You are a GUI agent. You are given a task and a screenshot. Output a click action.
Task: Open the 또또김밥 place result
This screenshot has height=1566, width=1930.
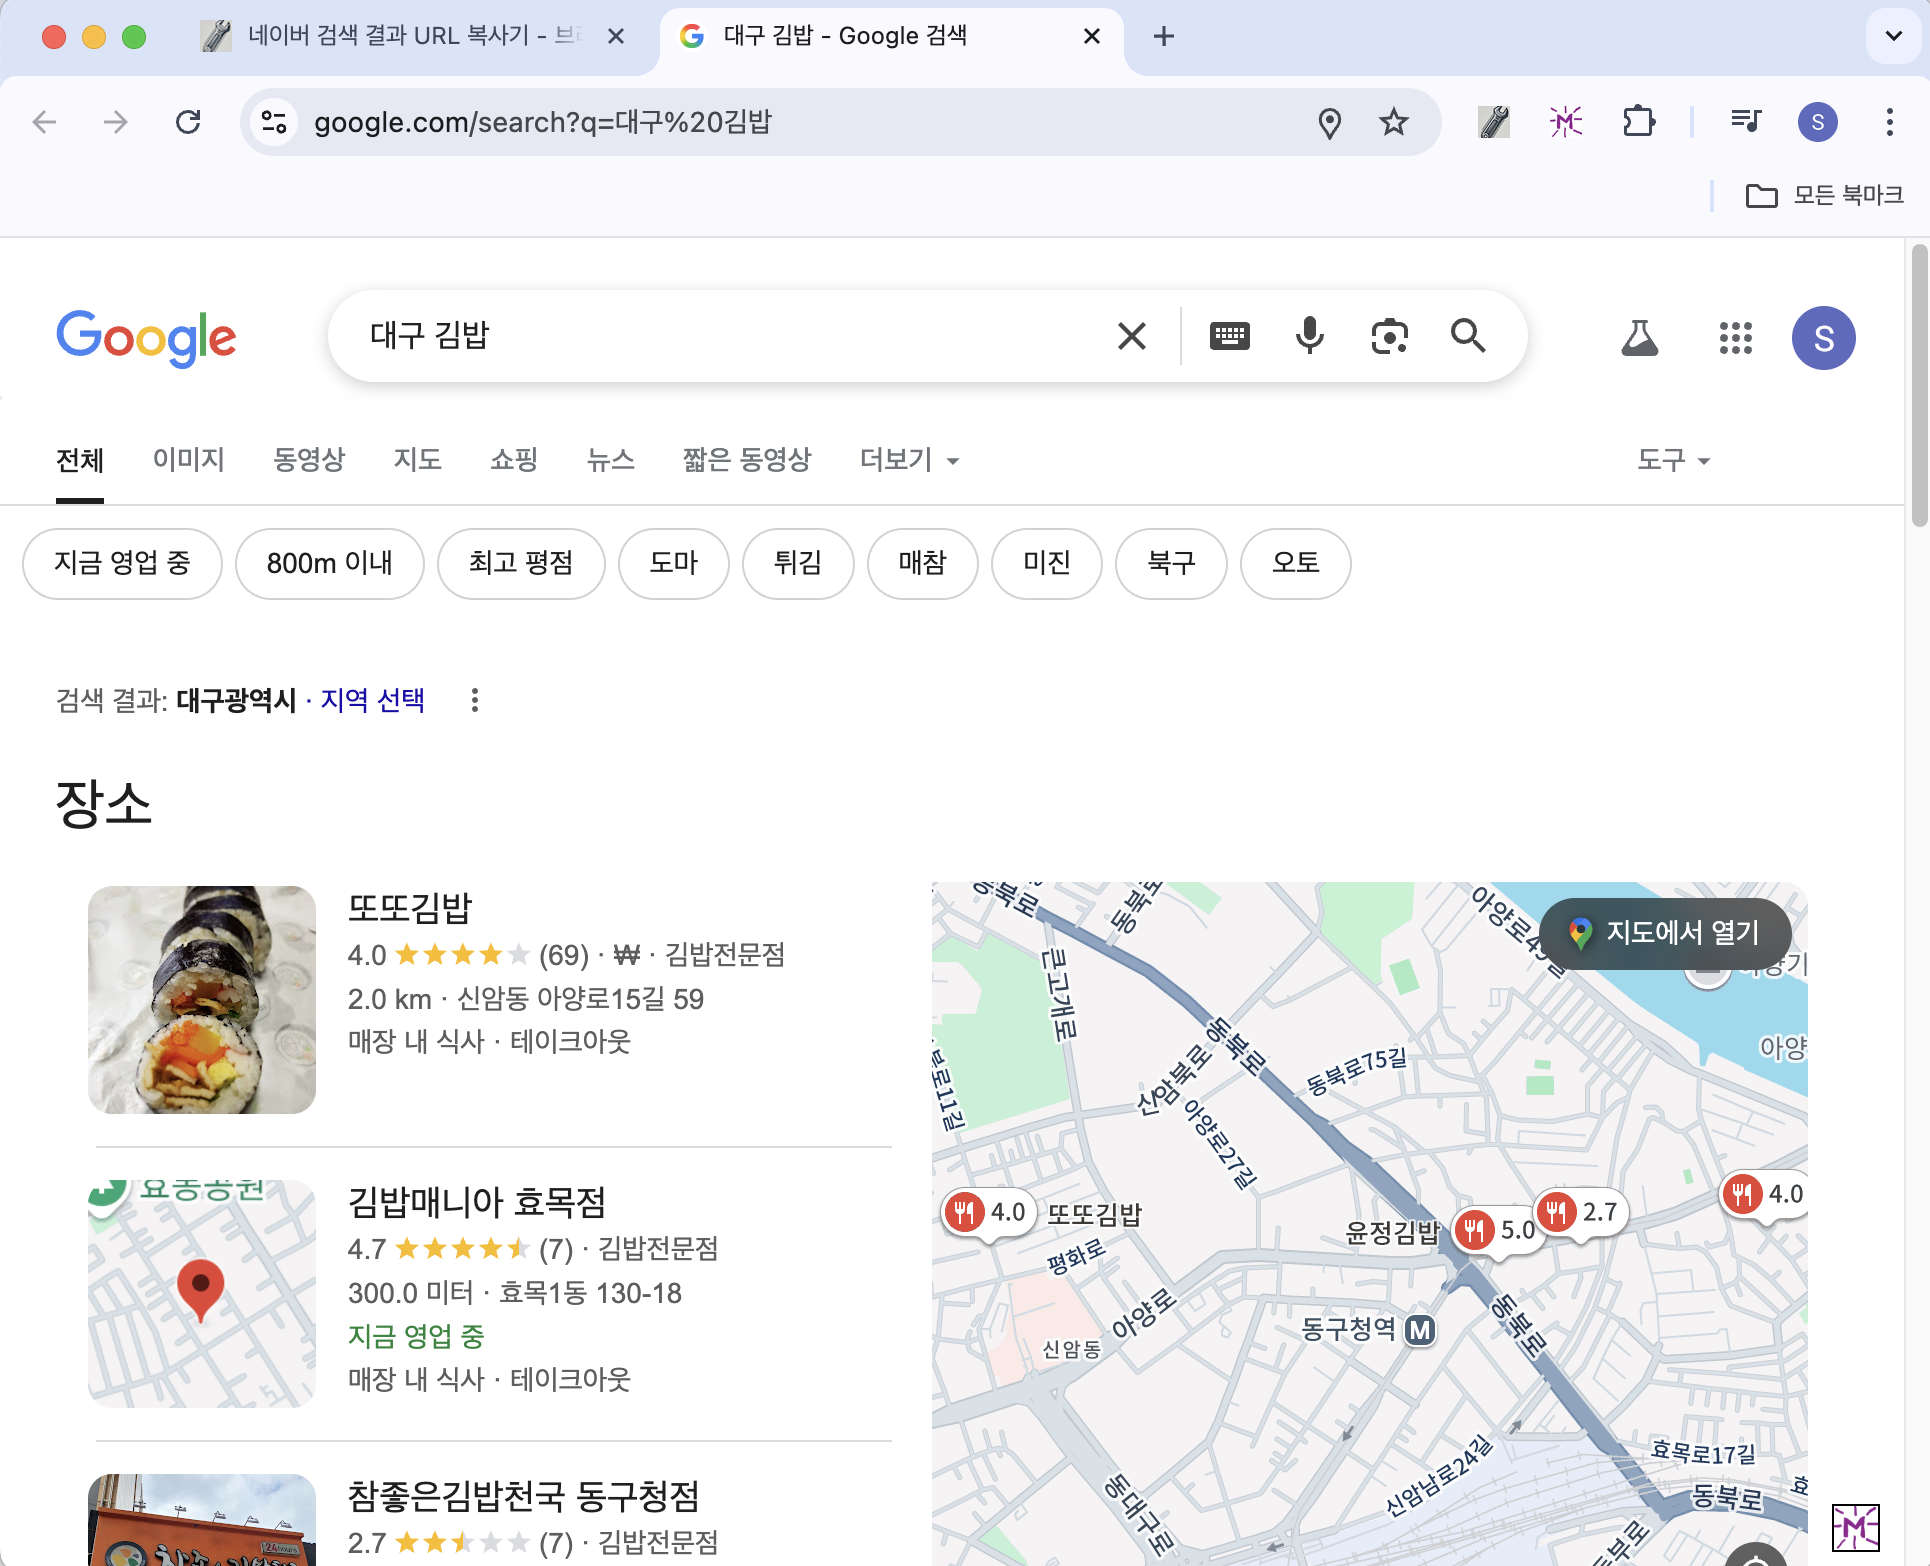409,908
